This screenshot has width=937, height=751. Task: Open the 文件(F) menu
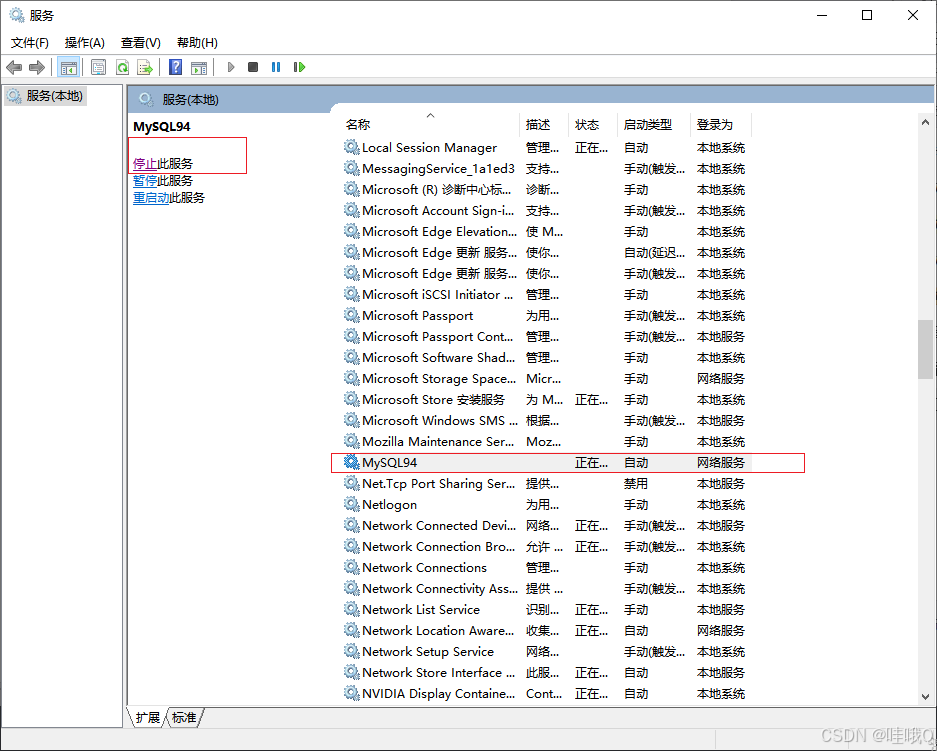[29, 42]
